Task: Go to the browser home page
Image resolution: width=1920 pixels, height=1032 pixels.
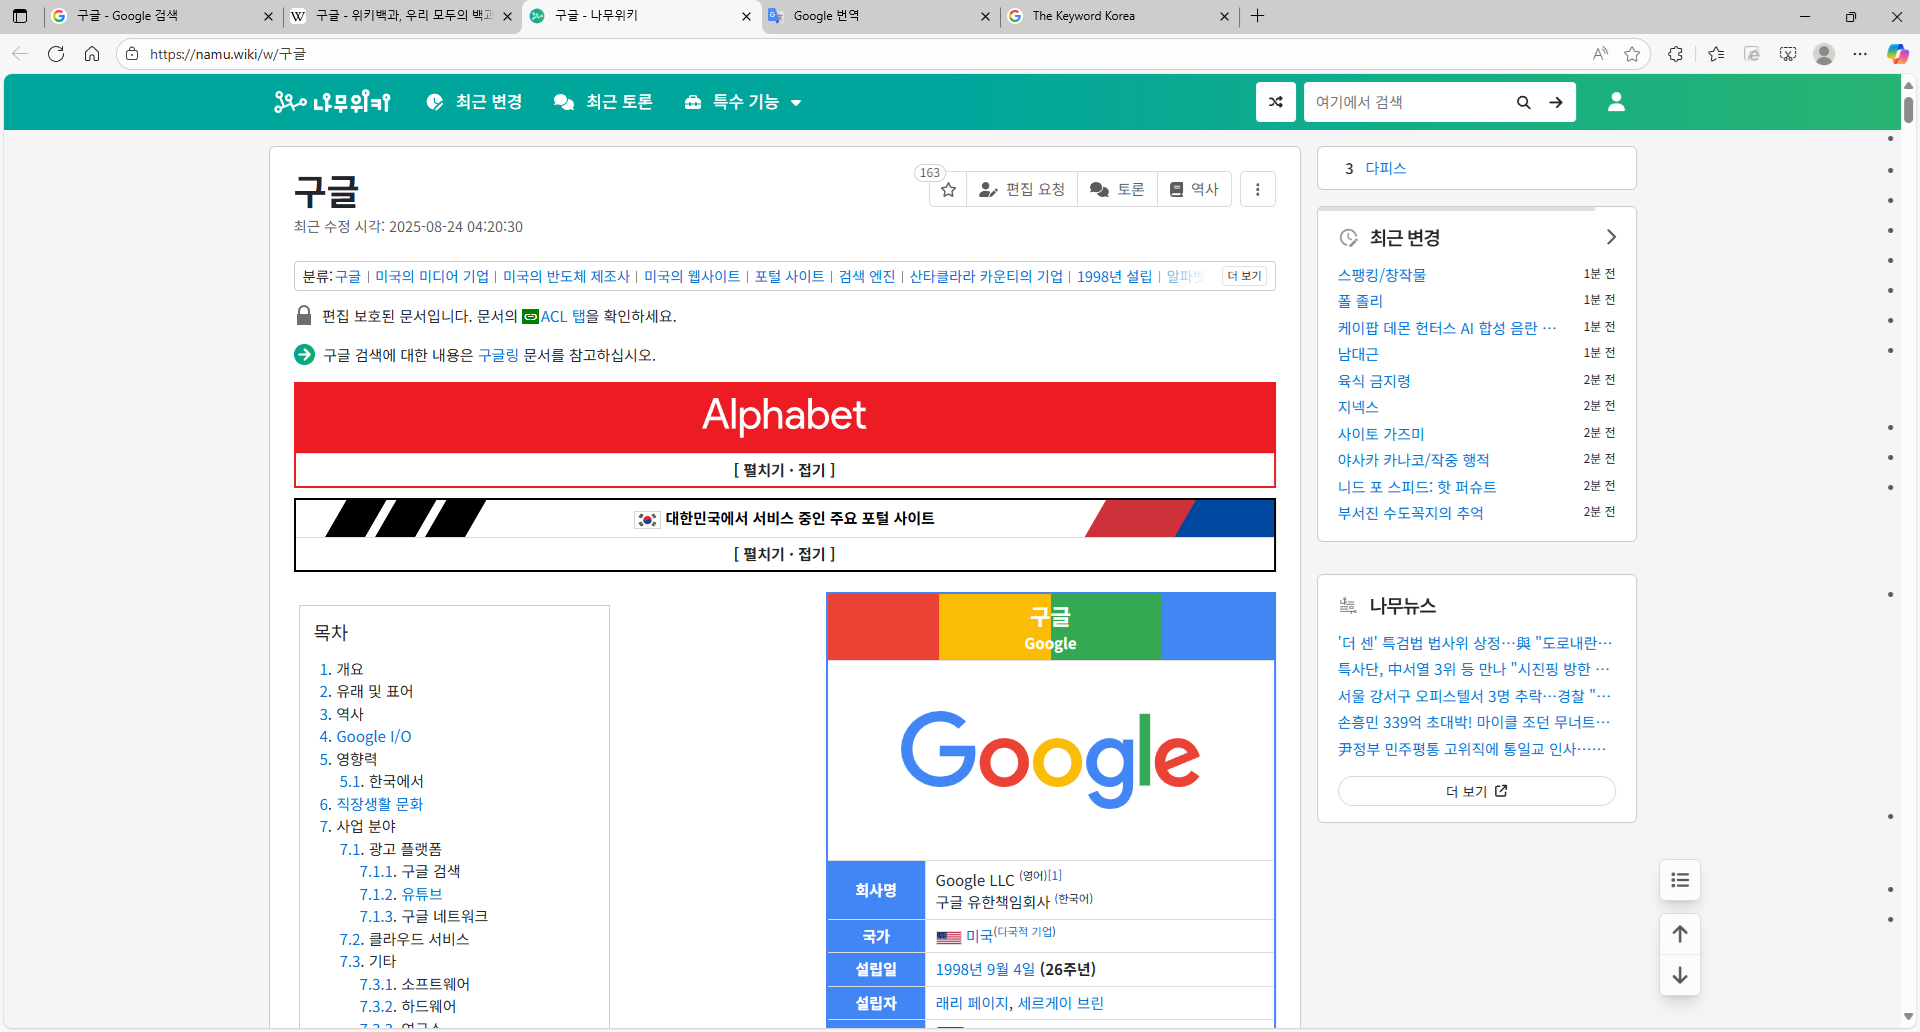Action: pos(92,54)
